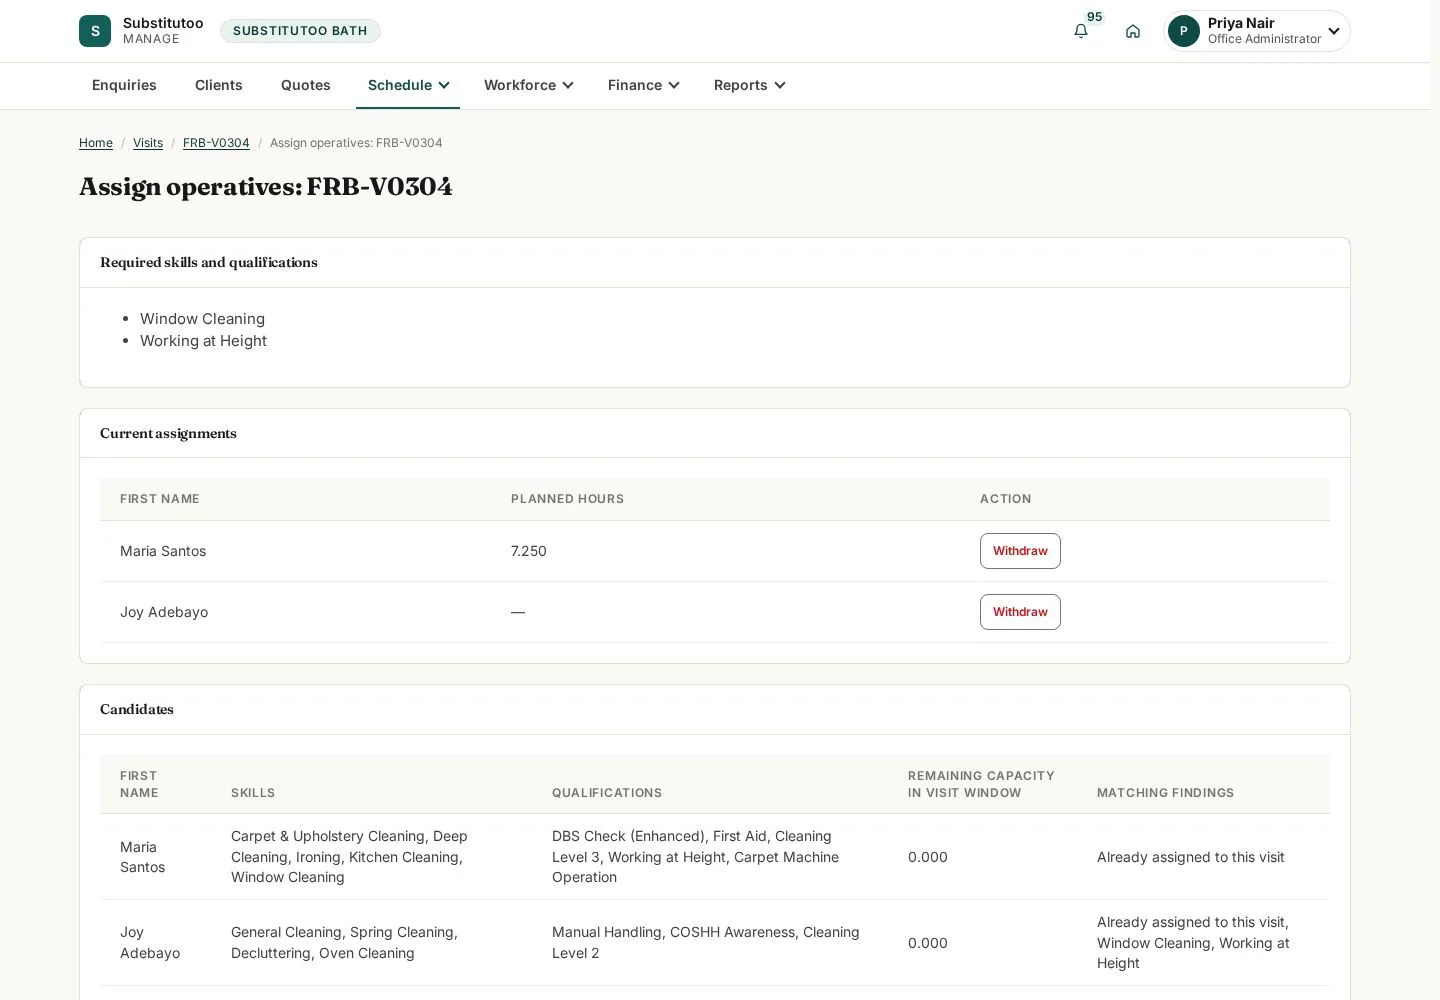The height and width of the screenshot is (1000, 1440).
Task: Go to the Enquiries tab
Action: click(x=124, y=85)
